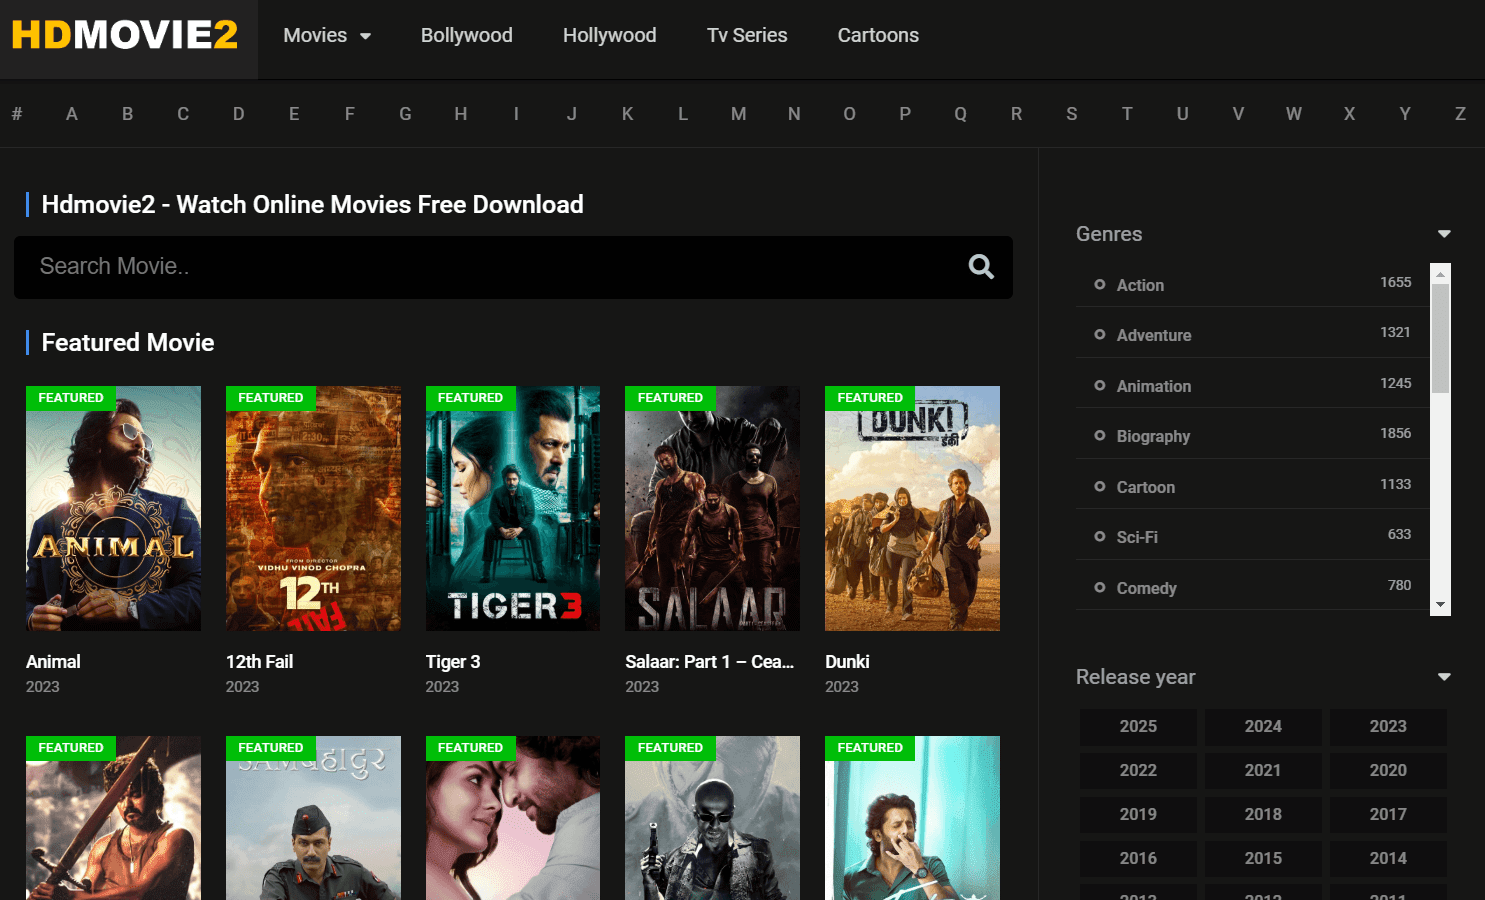Open the 12th Fail movie poster
Image resolution: width=1485 pixels, height=900 pixels.
pos(313,508)
